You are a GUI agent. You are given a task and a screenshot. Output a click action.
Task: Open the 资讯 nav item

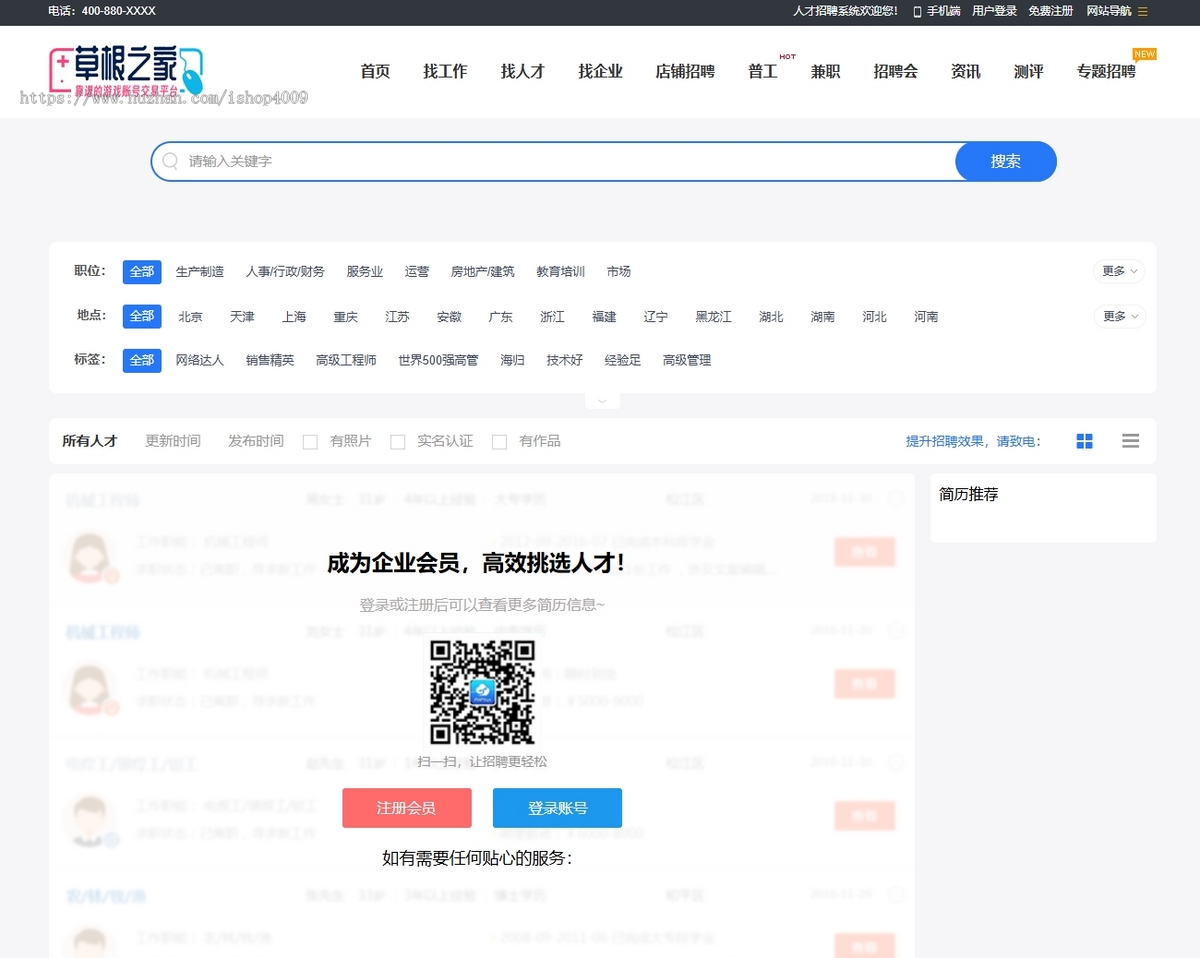coord(966,71)
